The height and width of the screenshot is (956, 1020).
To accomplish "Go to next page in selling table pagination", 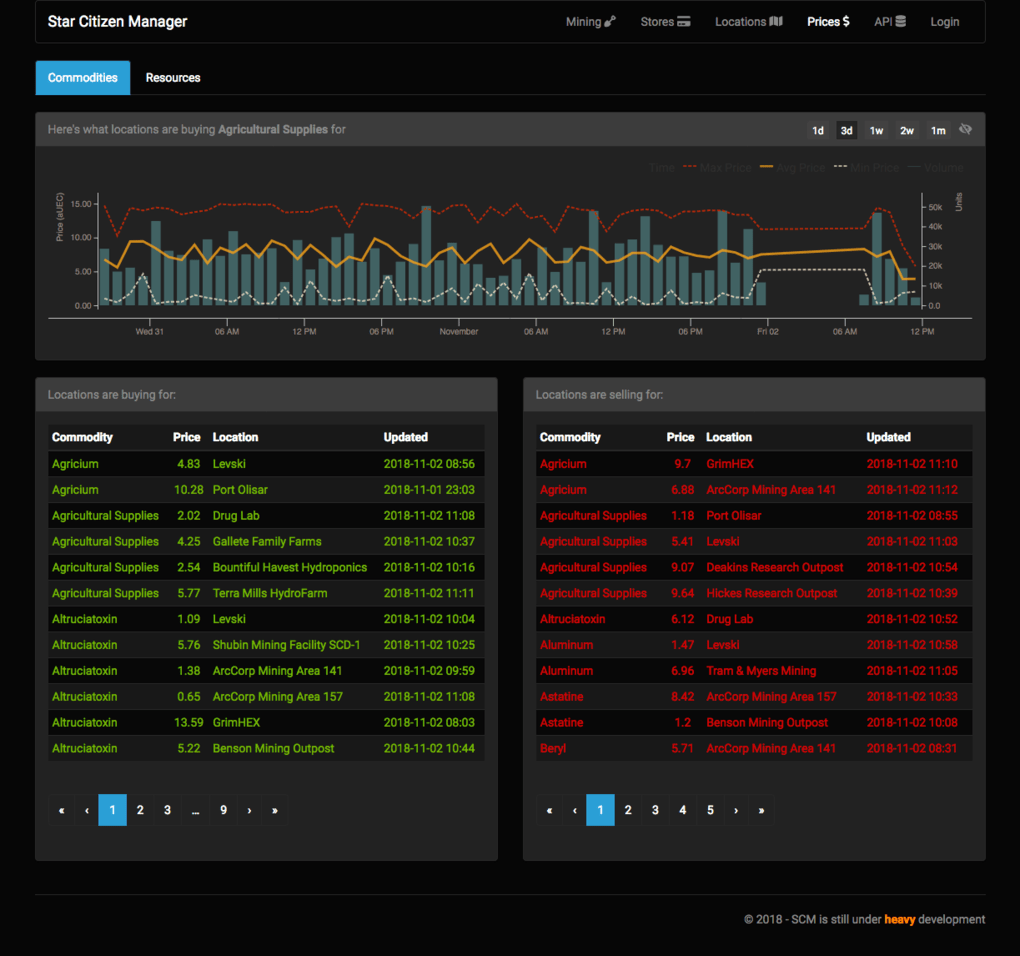I will click(x=736, y=810).
